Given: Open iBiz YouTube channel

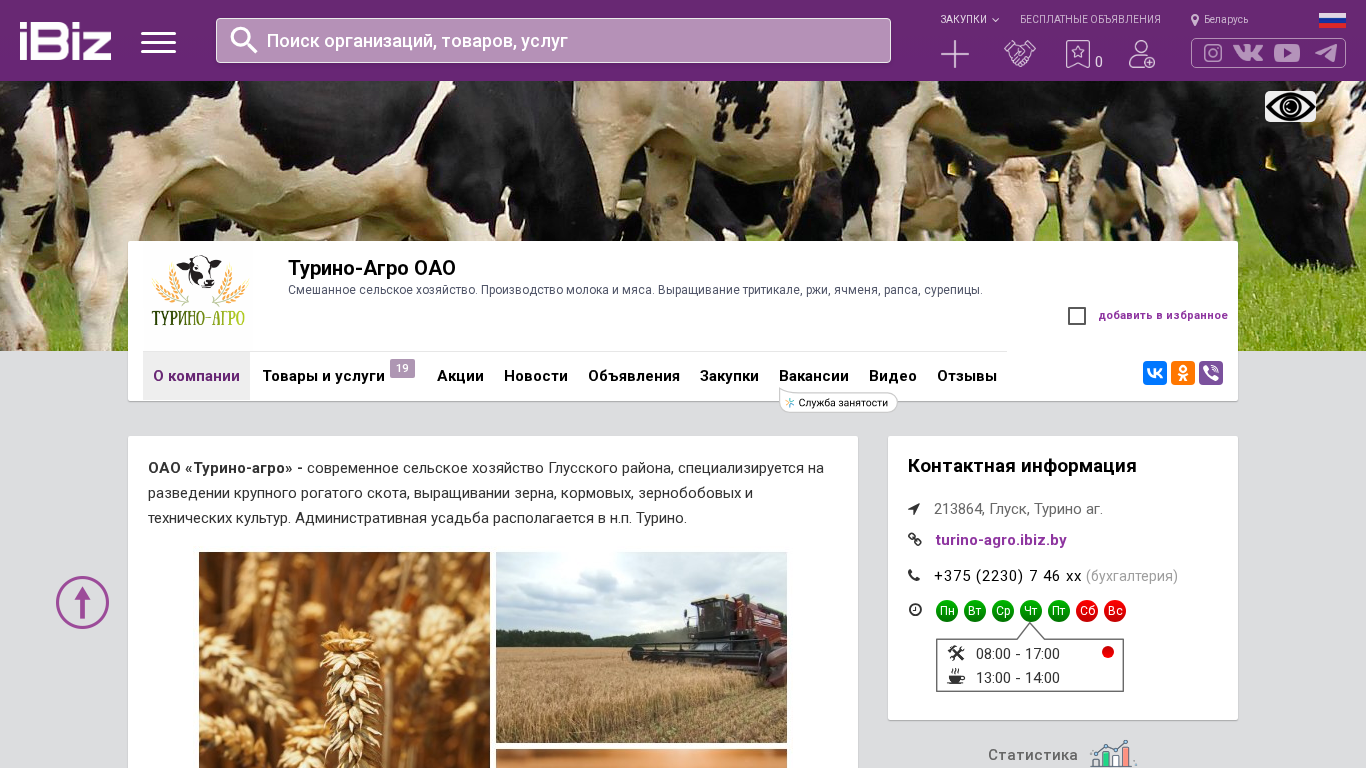Looking at the screenshot, I should tap(1287, 53).
